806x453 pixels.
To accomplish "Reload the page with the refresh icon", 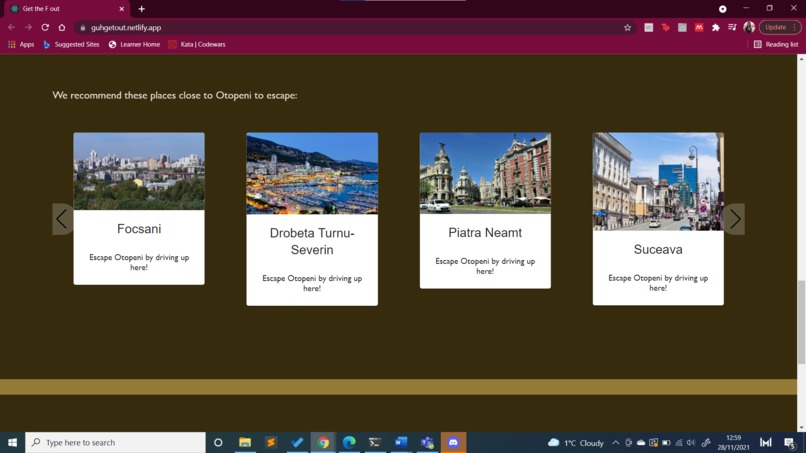I will pyautogui.click(x=45, y=28).
